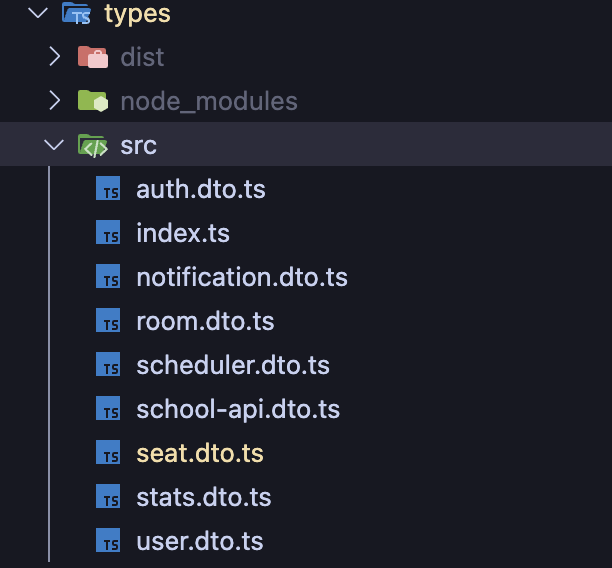The height and width of the screenshot is (568, 612).
Task: Open the modified seat.dto.ts file
Action: (200, 453)
